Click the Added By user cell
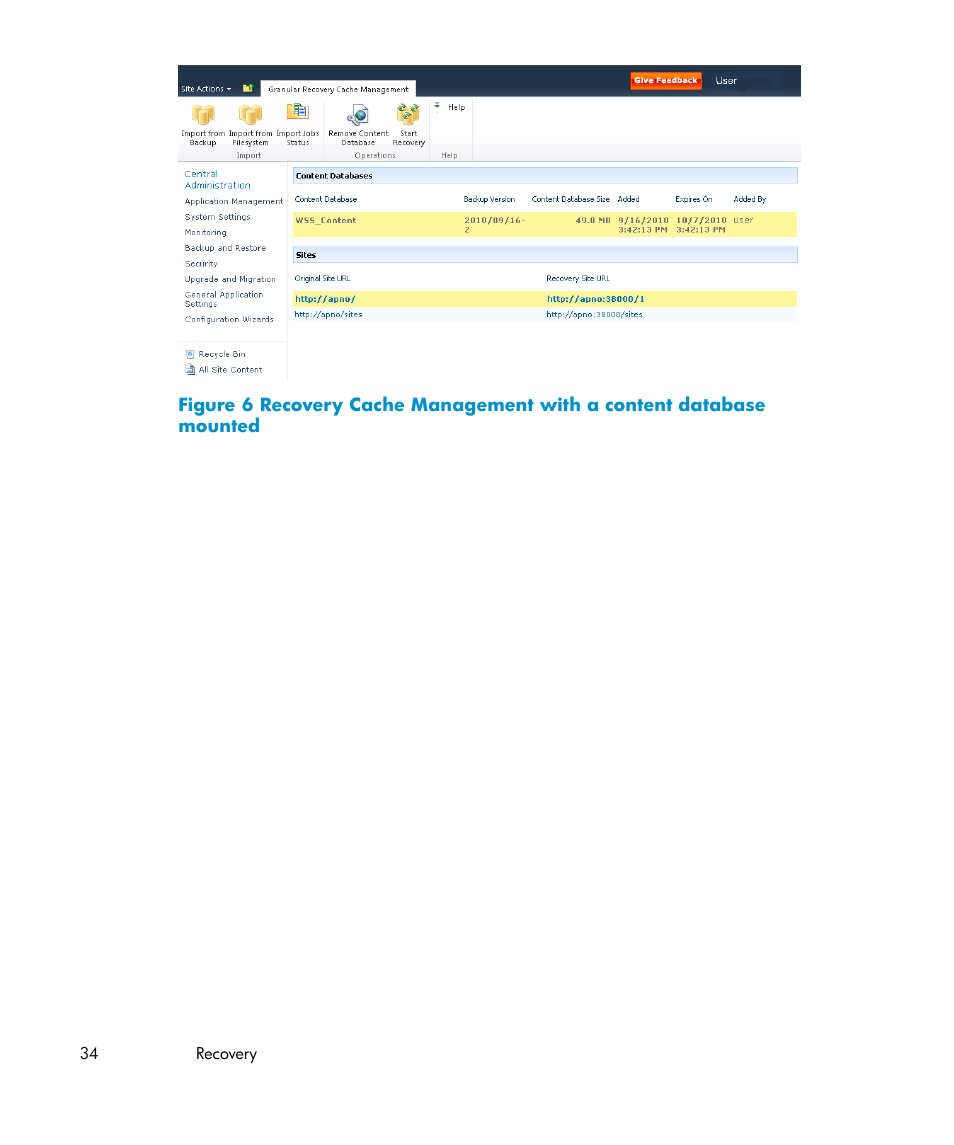954x1145 pixels. tap(743, 221)
